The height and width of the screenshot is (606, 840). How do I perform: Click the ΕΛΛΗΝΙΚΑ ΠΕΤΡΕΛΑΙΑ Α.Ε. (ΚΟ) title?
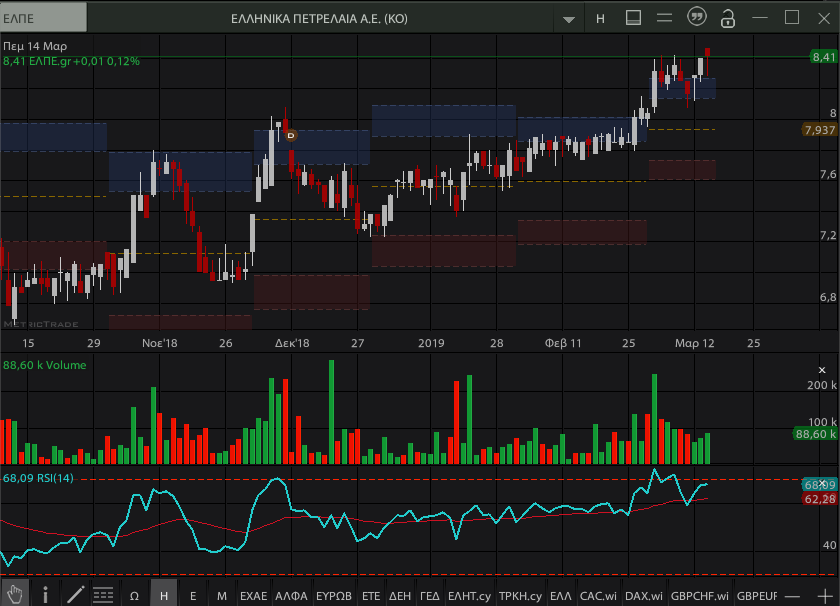click(319, 19)
